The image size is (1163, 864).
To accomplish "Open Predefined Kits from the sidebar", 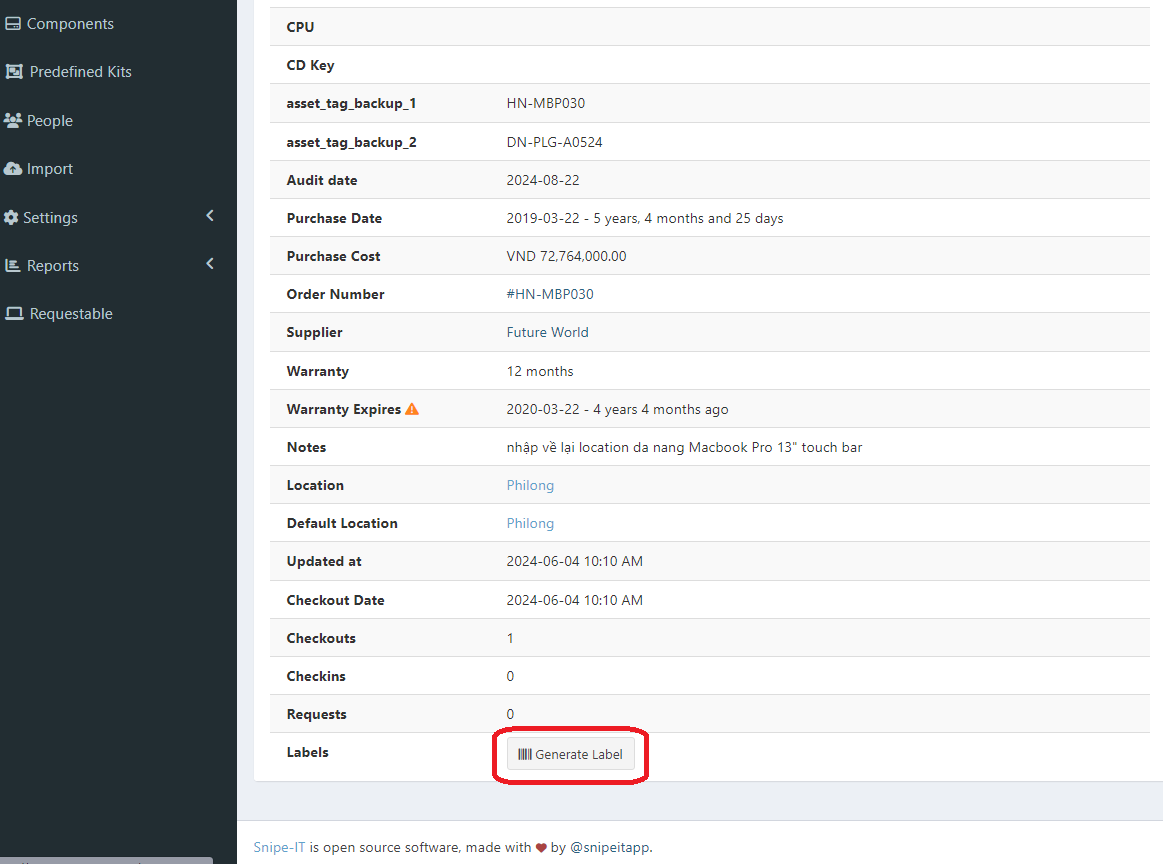I will (x=80, y=72).
